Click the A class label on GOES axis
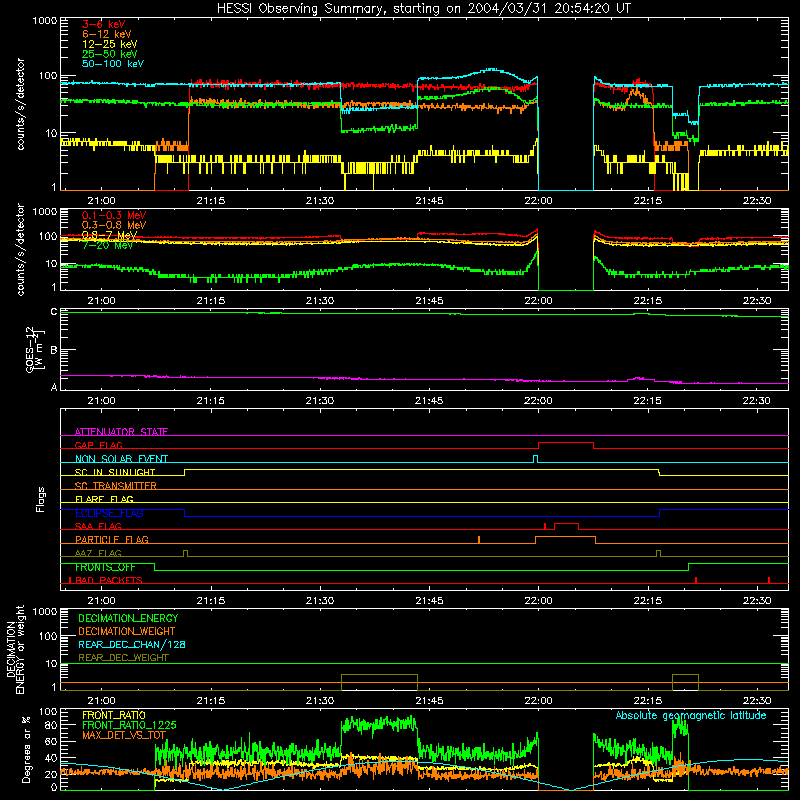 pos(54,387)
